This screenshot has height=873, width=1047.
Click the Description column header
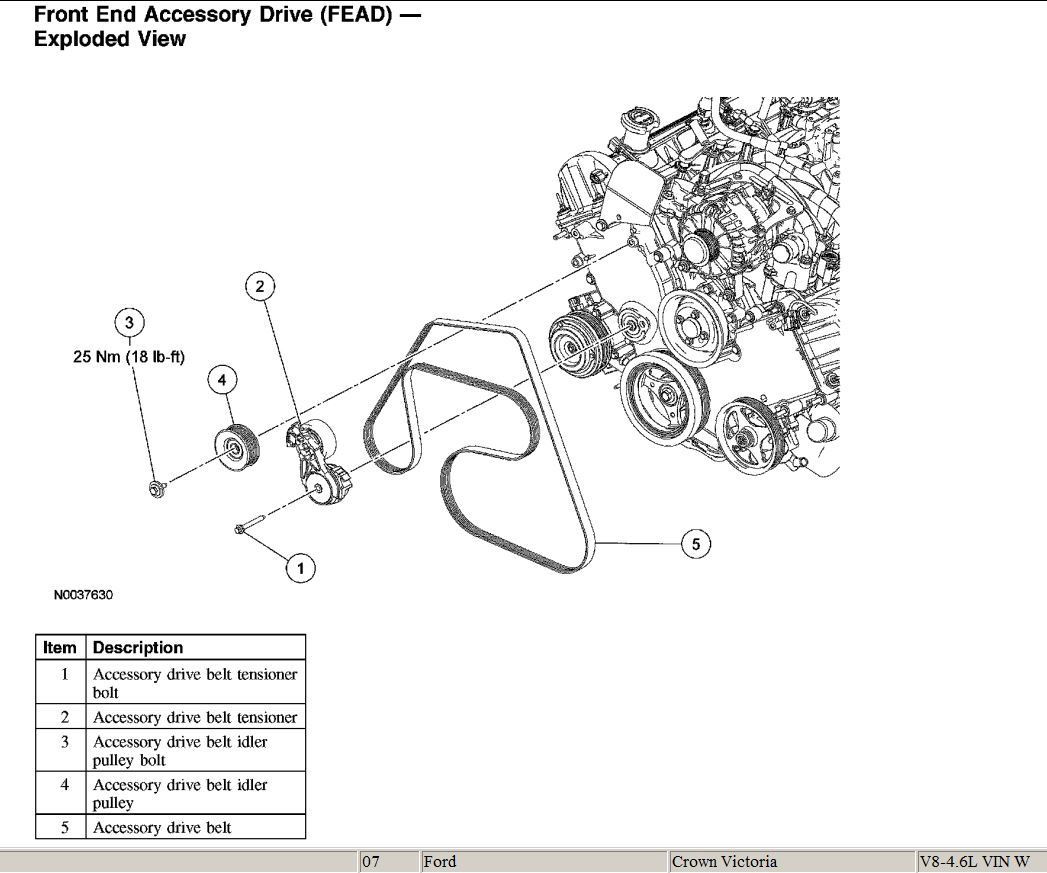tap(138, 647)
